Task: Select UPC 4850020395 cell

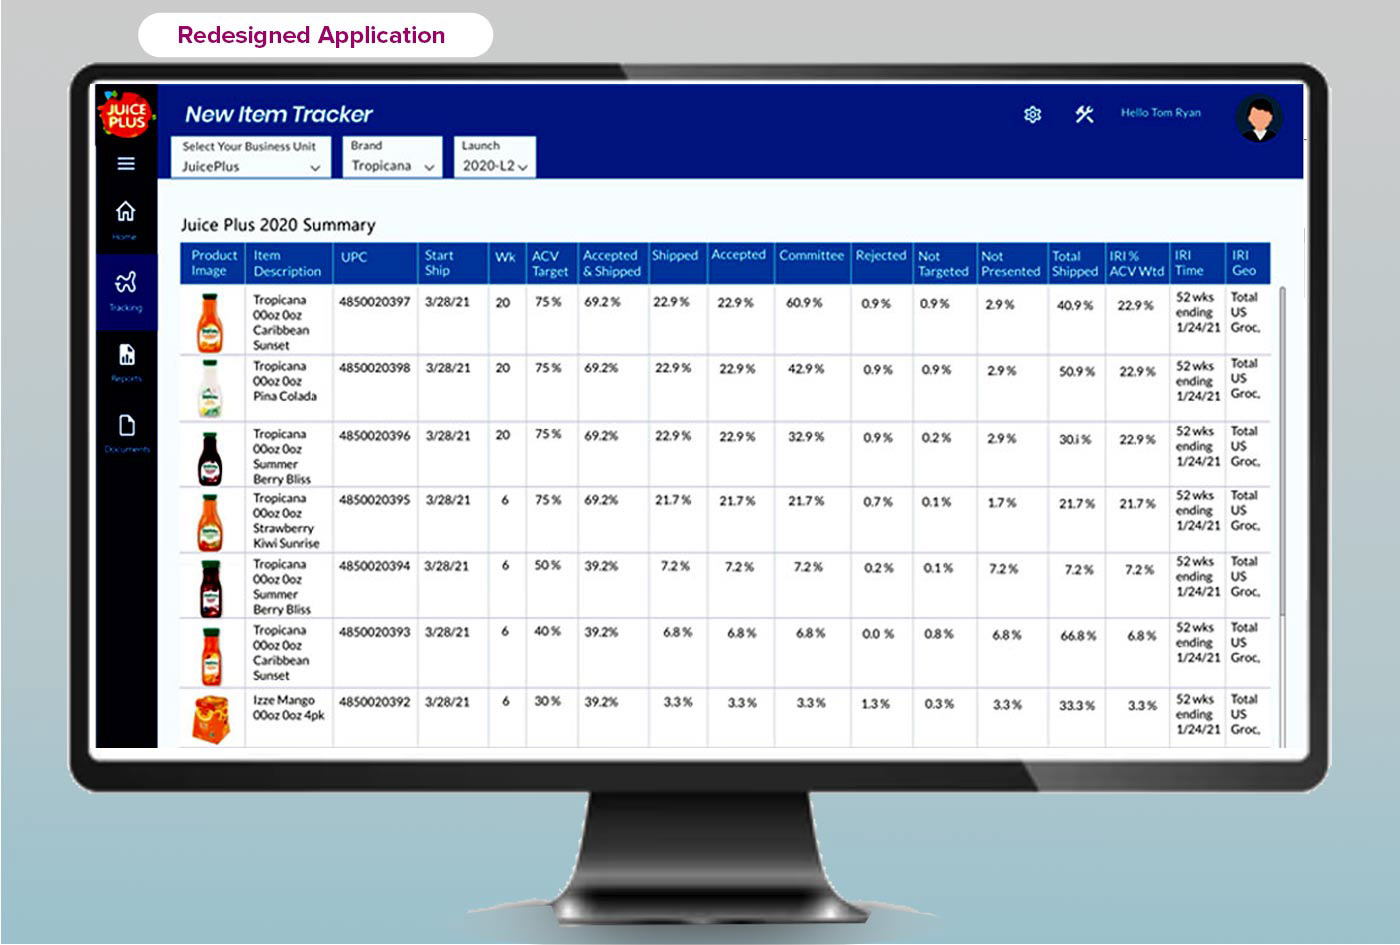Action: (x=375, y=499)
